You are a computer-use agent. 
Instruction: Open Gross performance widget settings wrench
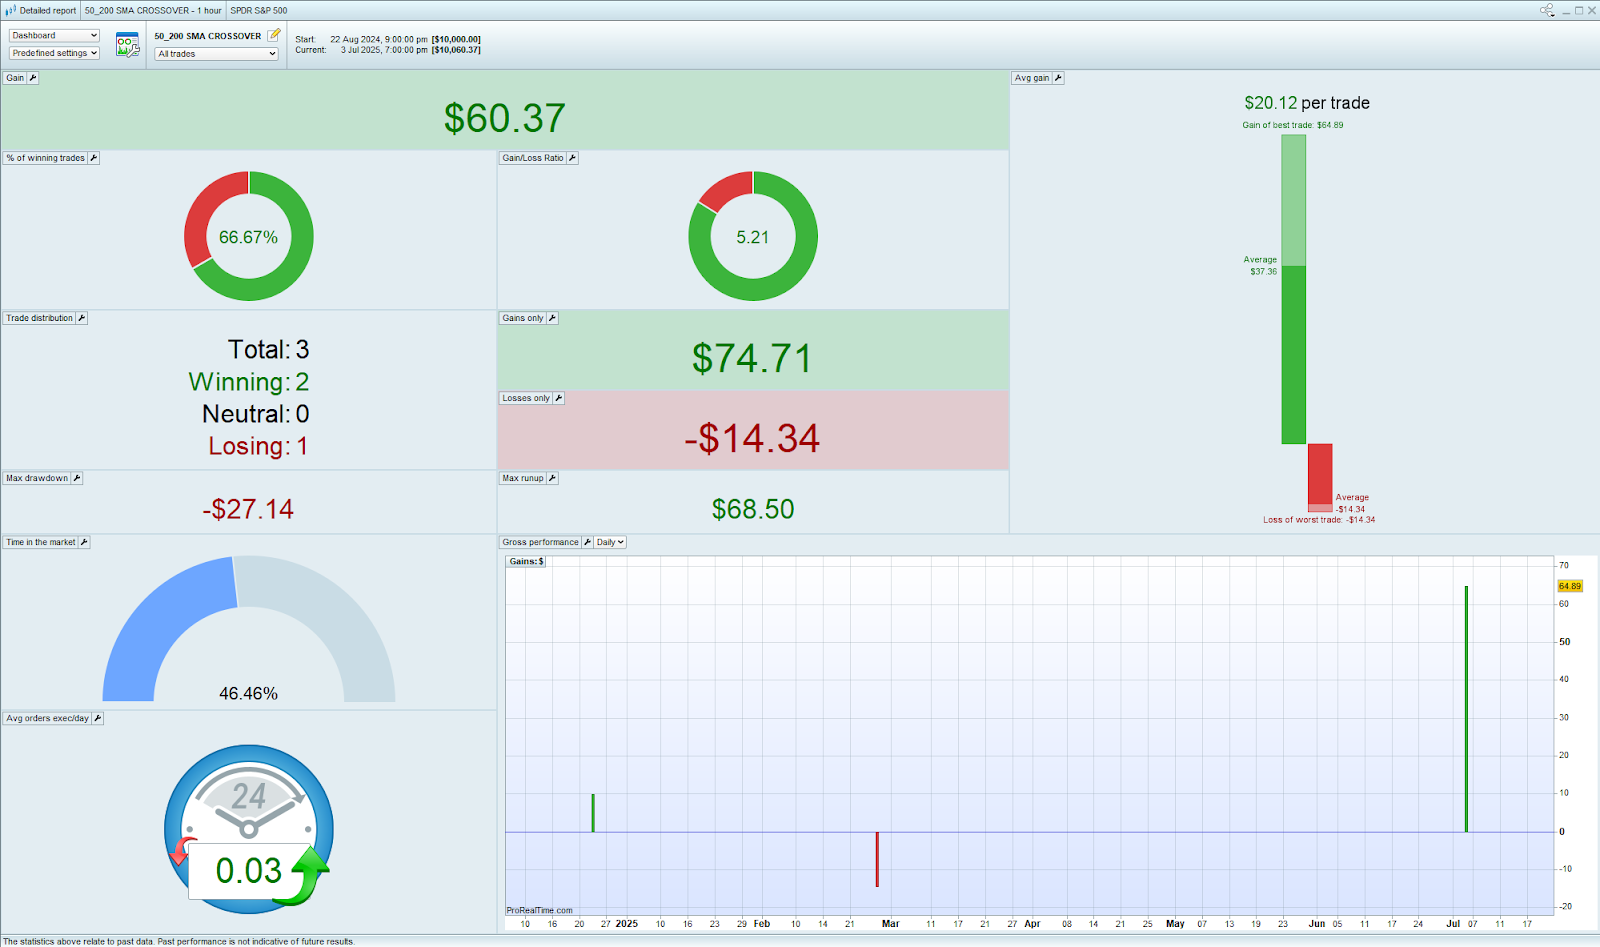[587, 542]
